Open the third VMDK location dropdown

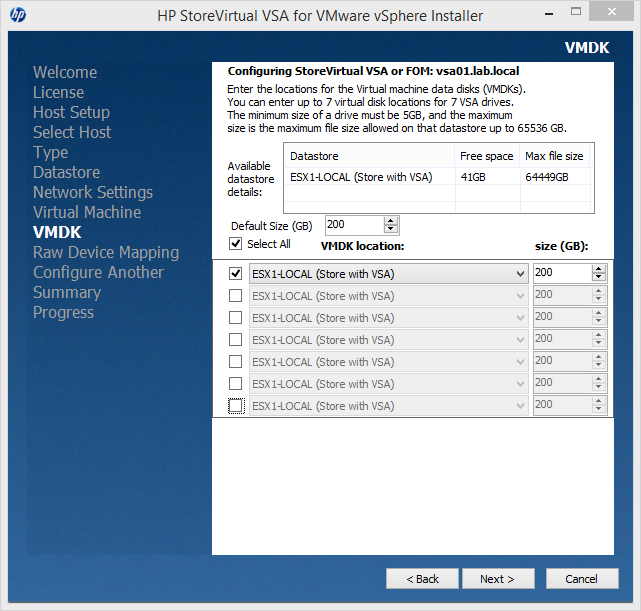[x=388, y=318]
